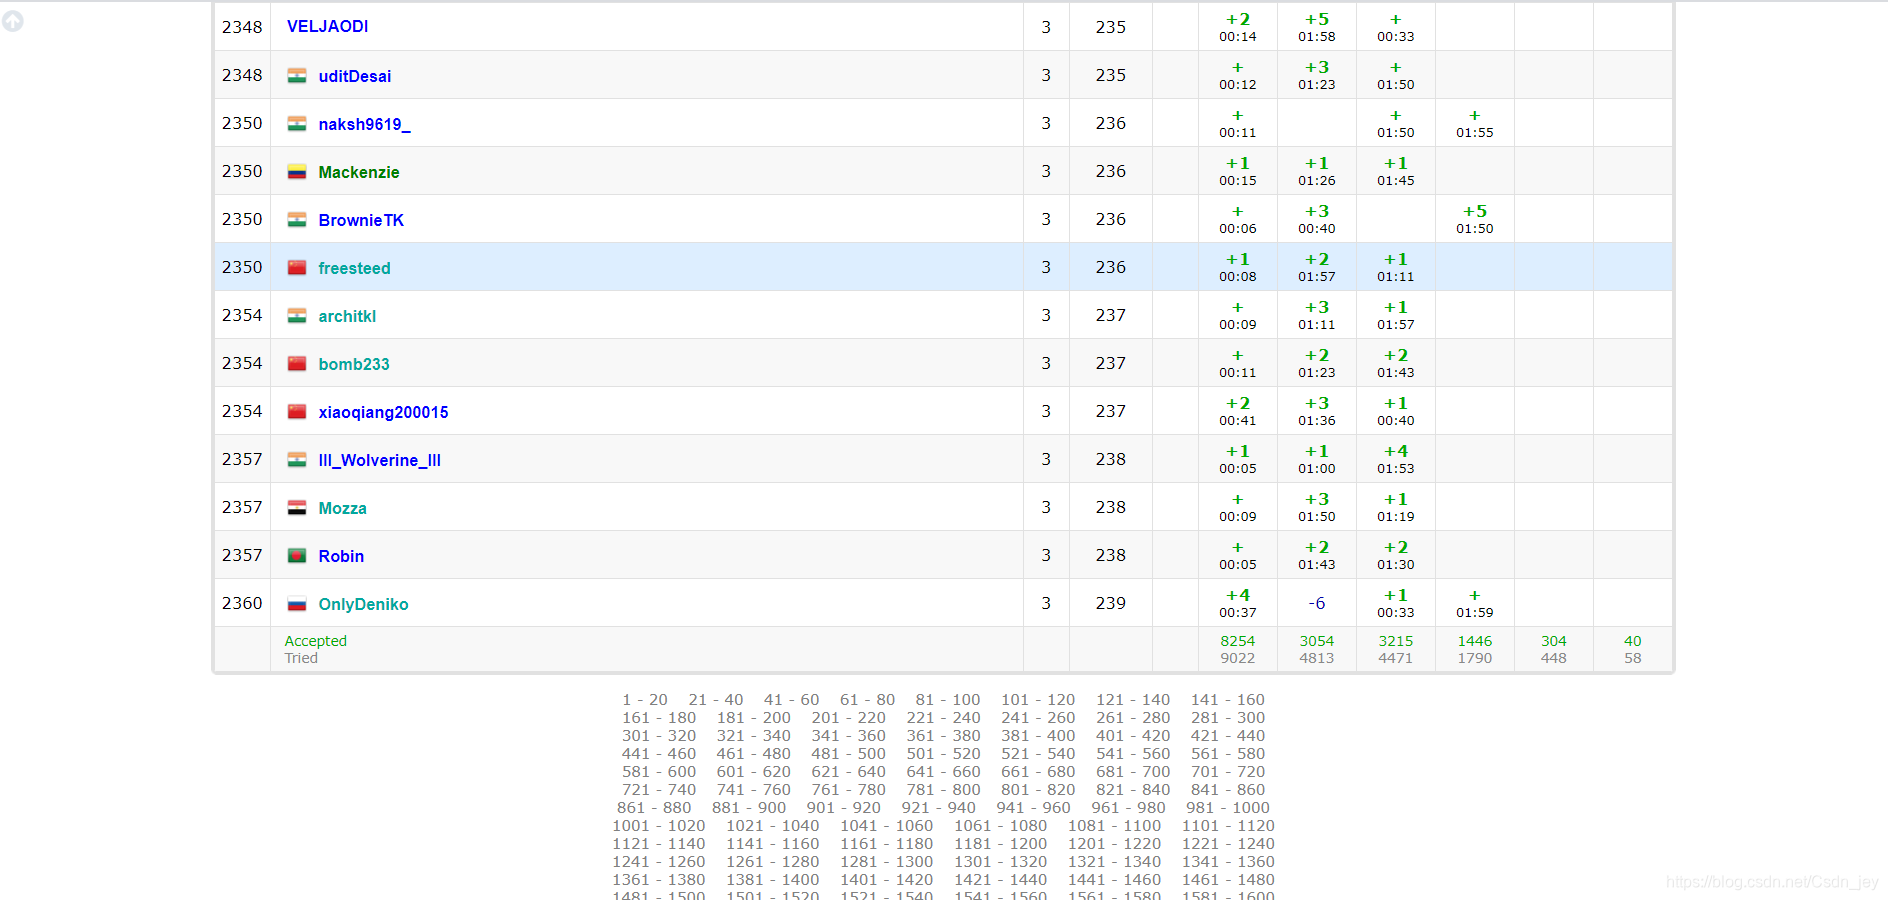Go to standings page 21 - 40
Viewport: 1888px width, 900px height.
click(716, 700)
